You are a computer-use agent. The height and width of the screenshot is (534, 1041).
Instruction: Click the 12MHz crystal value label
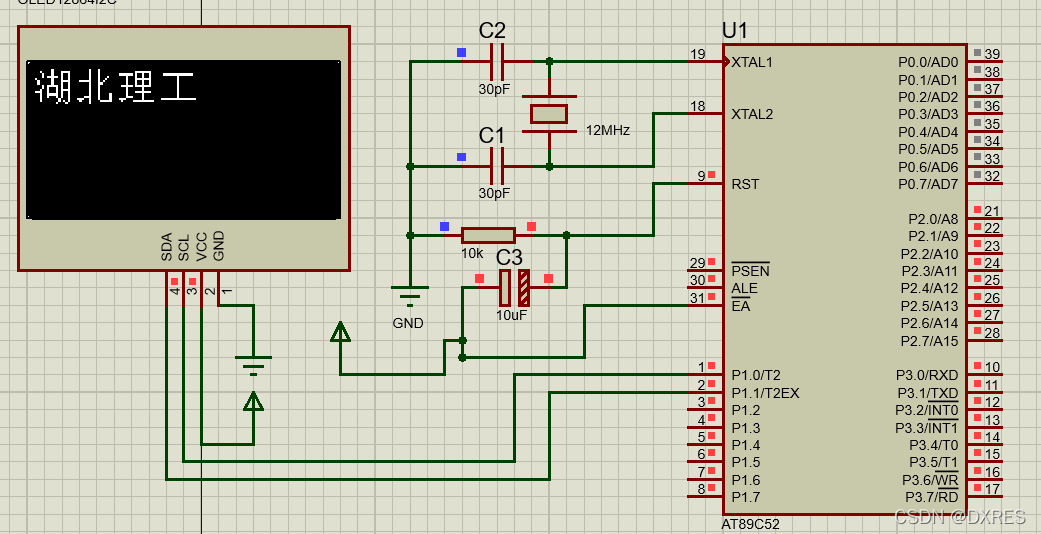tap(607, 131)
